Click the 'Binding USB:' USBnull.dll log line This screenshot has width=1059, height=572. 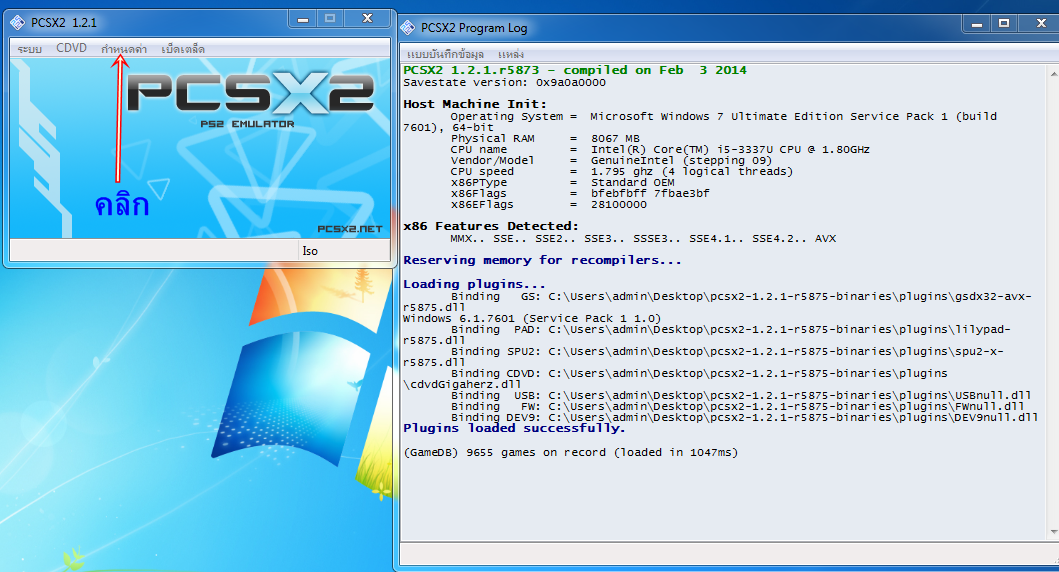tap(741, 396)
